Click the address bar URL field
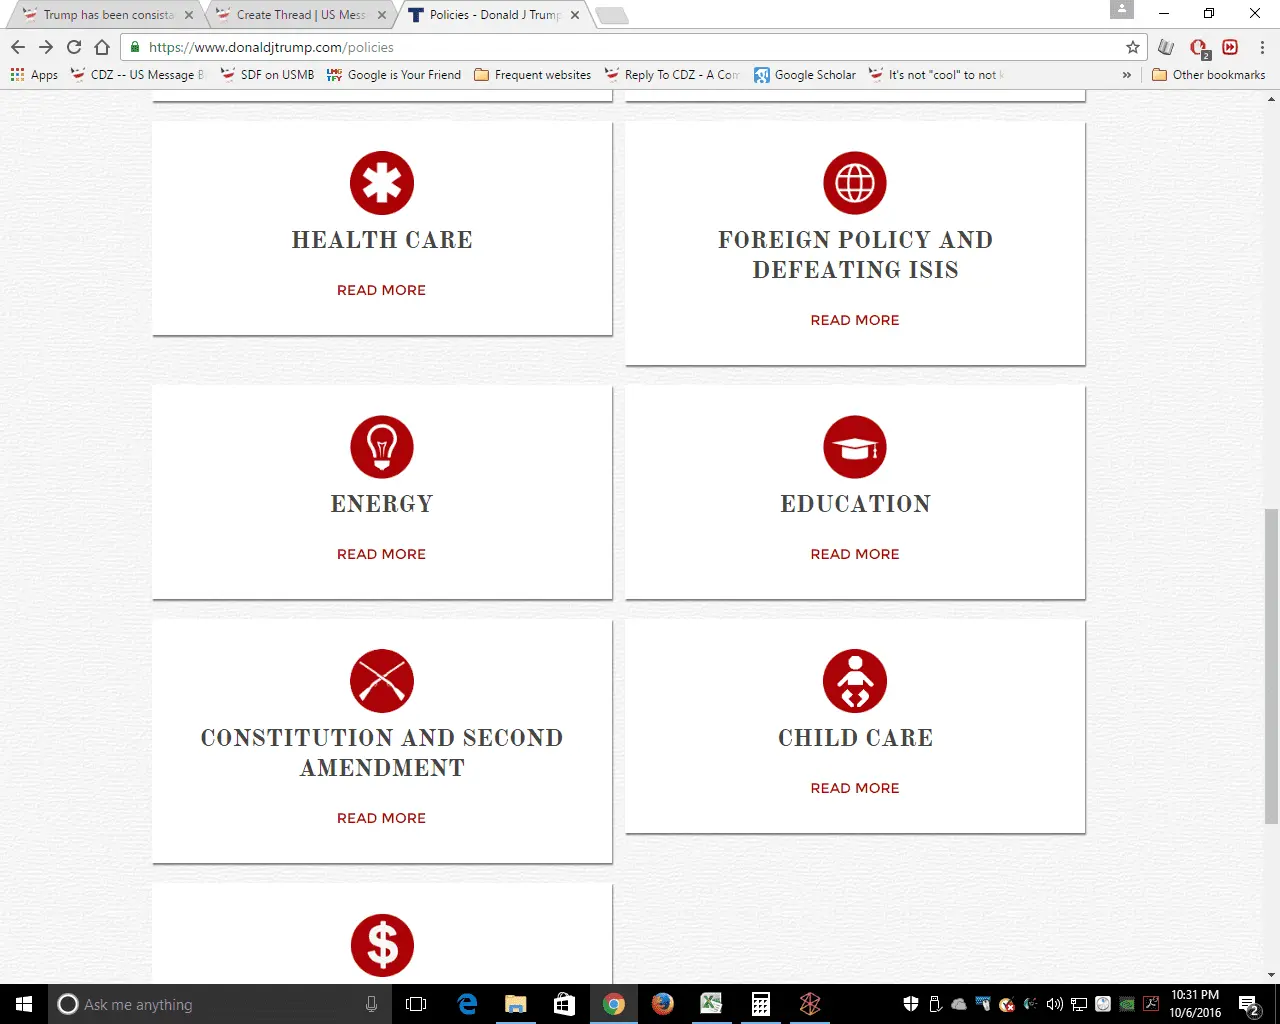1280x1024 pixels. pyautogui.click(x=634, y=47)
